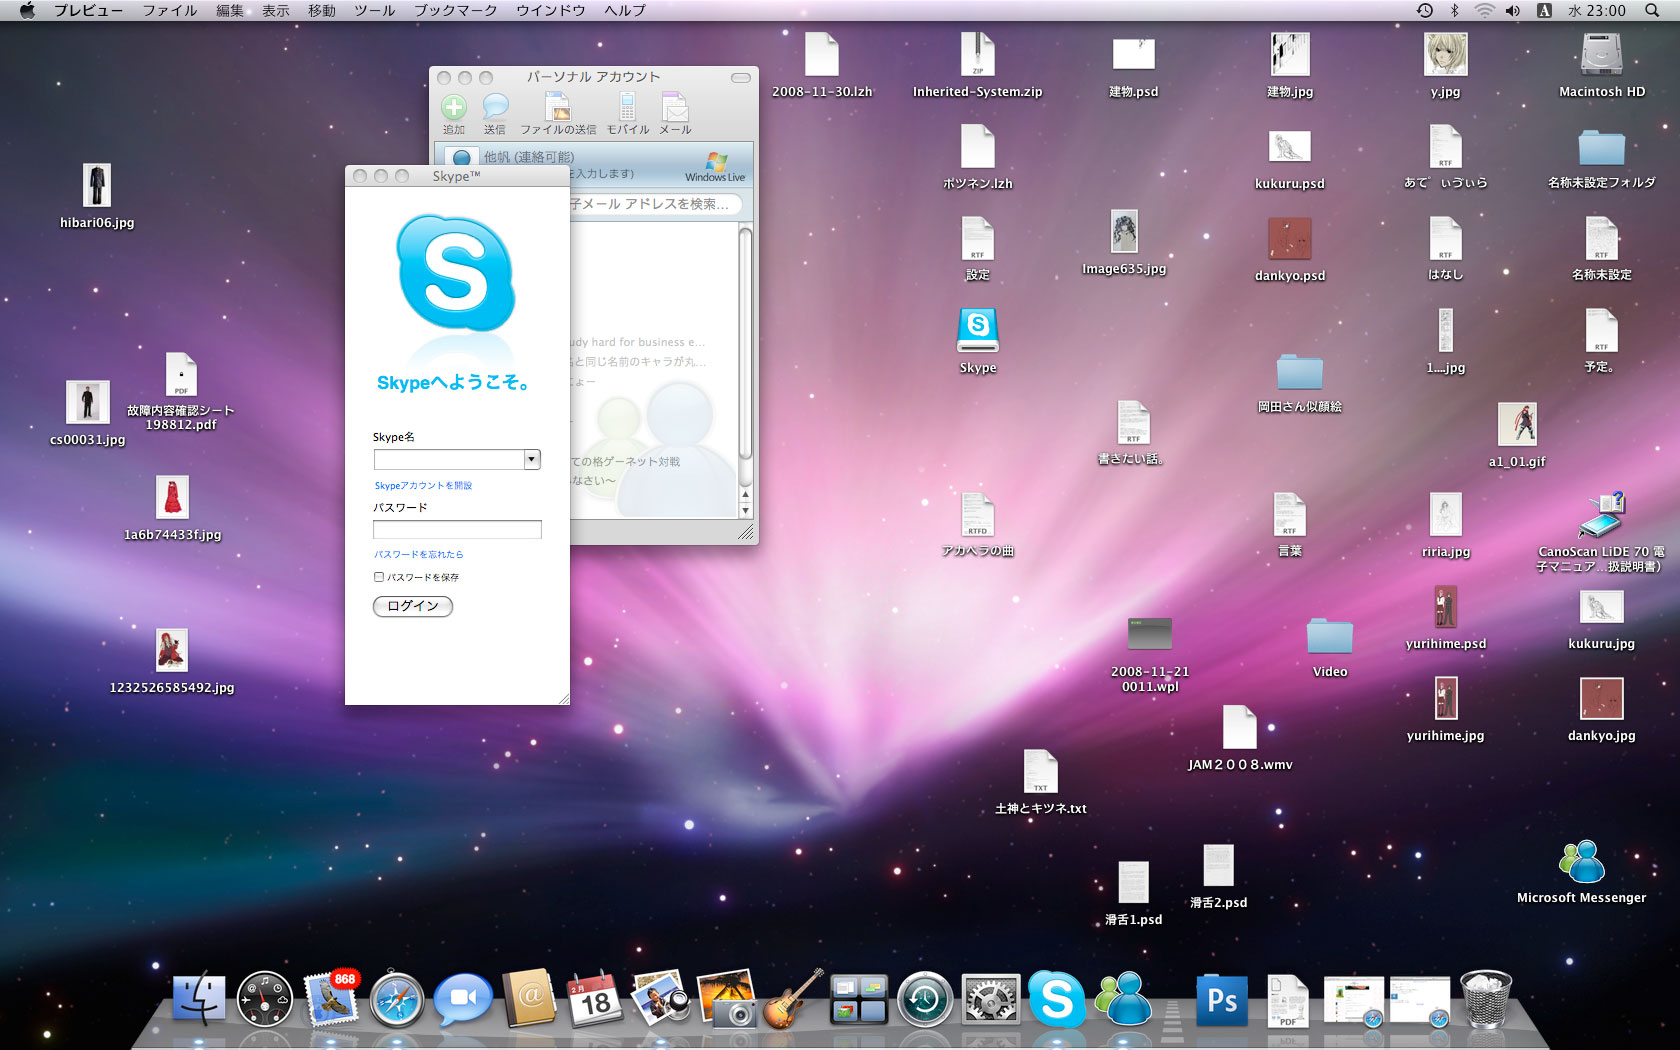
Task: Open System Preferences gear in the Dock
Action: [x=991, y=999]
